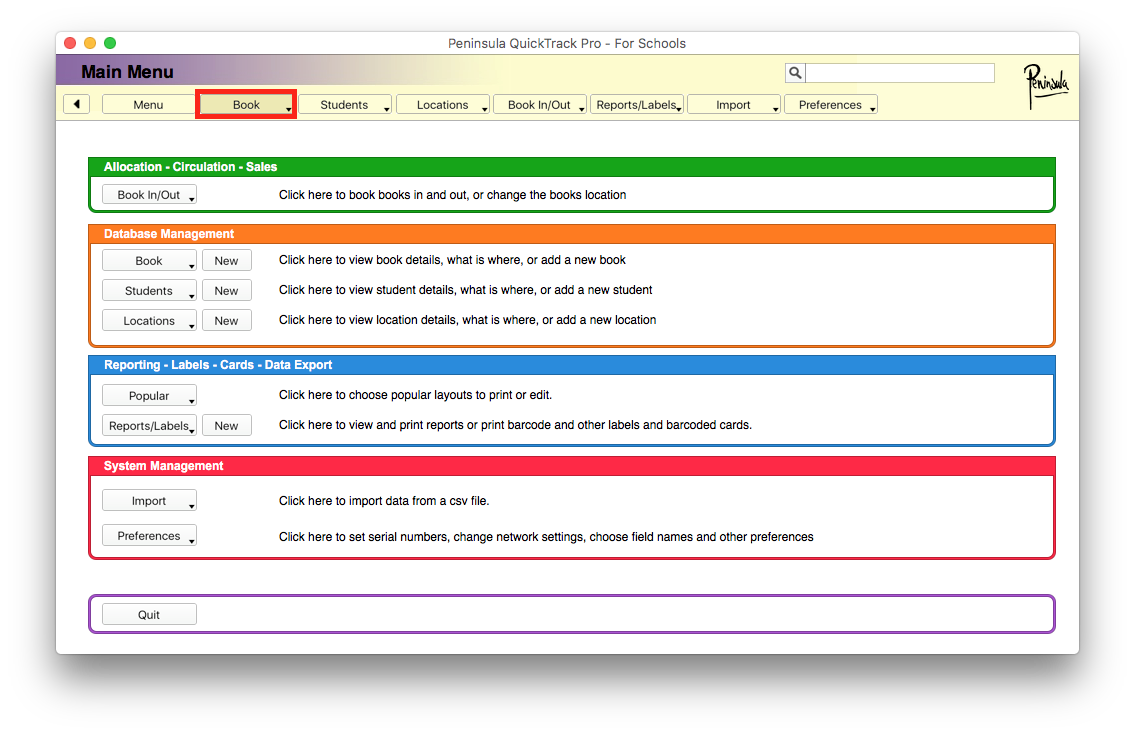Click text about viewing location details
The image size is (1135, 734).
[x=468, y=320]
